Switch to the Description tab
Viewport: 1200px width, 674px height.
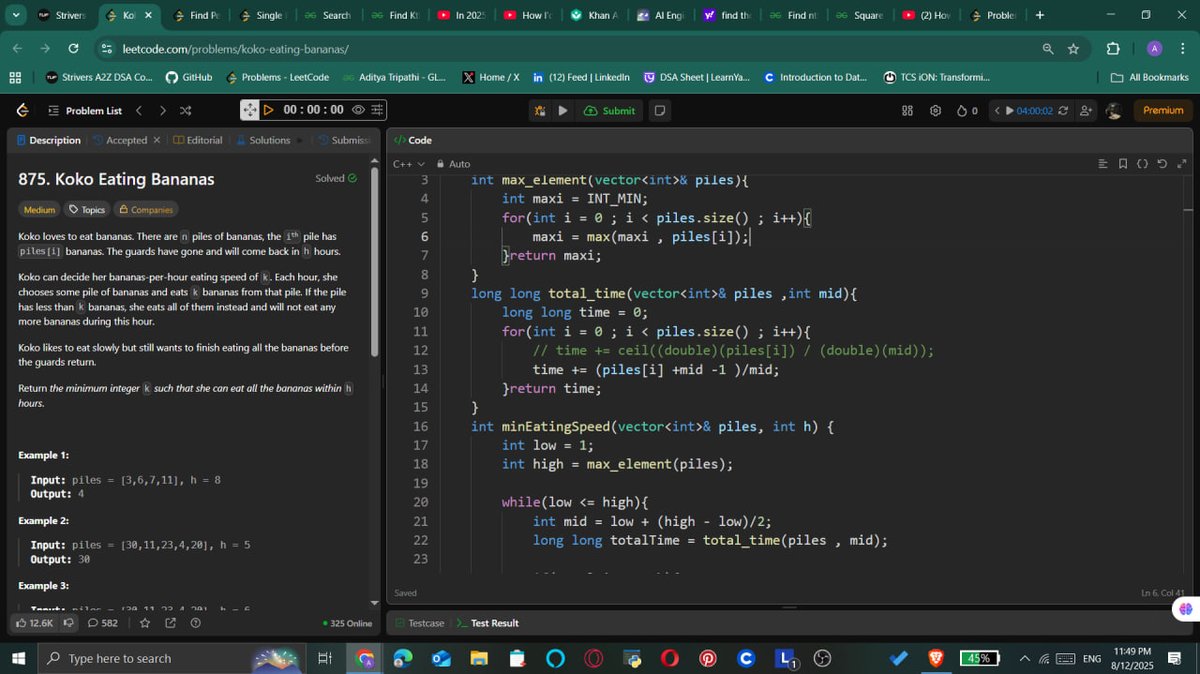click(x=49, y=141)
